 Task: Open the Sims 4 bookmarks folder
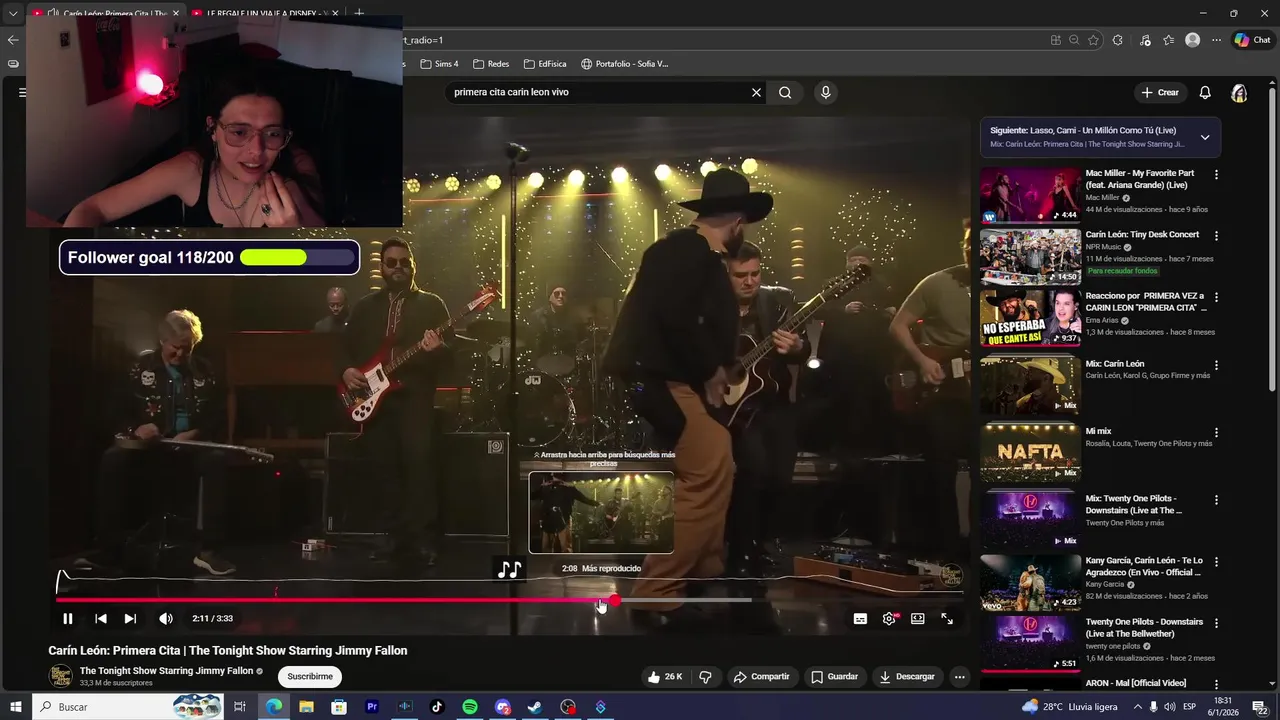point(439,64)
